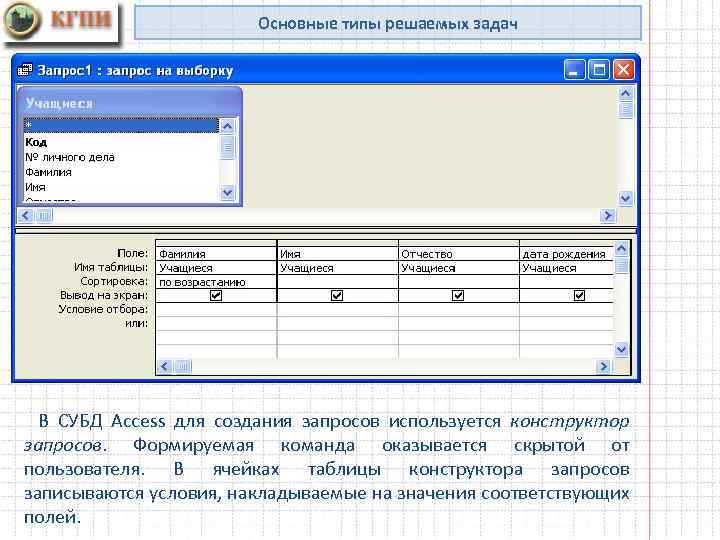Click Отчество cell in Поле row
Image resolution: width=720 pixels, height=540 pixels.
pyautogui.click(x=459, y=253)
